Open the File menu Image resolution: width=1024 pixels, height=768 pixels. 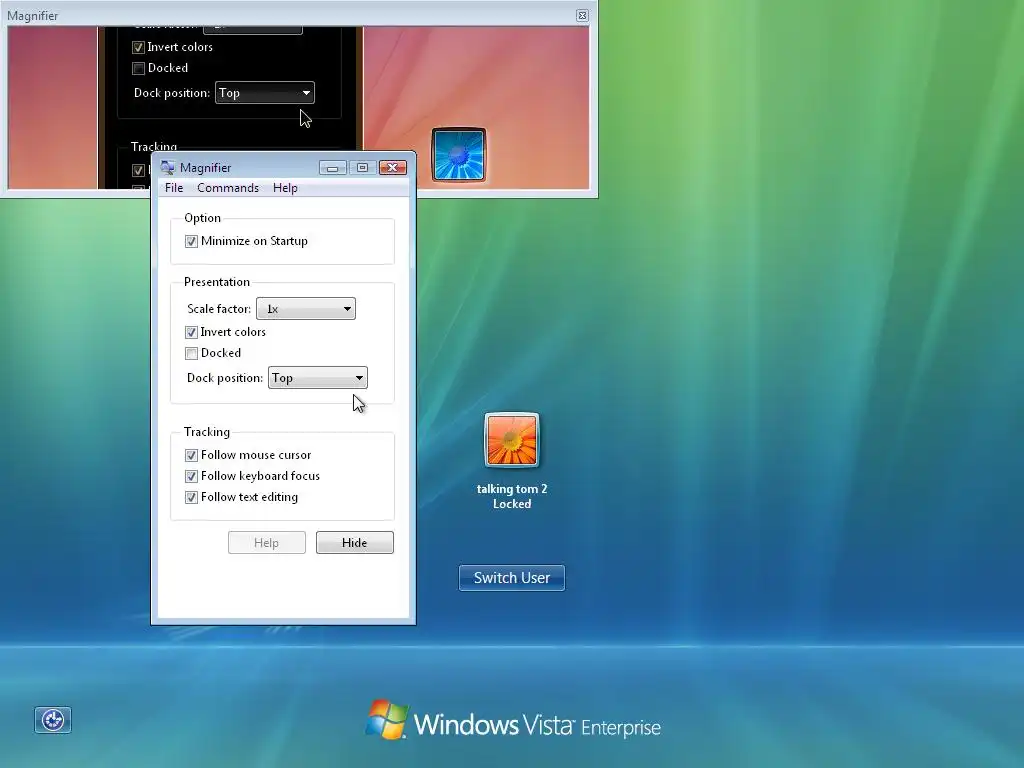174,188
